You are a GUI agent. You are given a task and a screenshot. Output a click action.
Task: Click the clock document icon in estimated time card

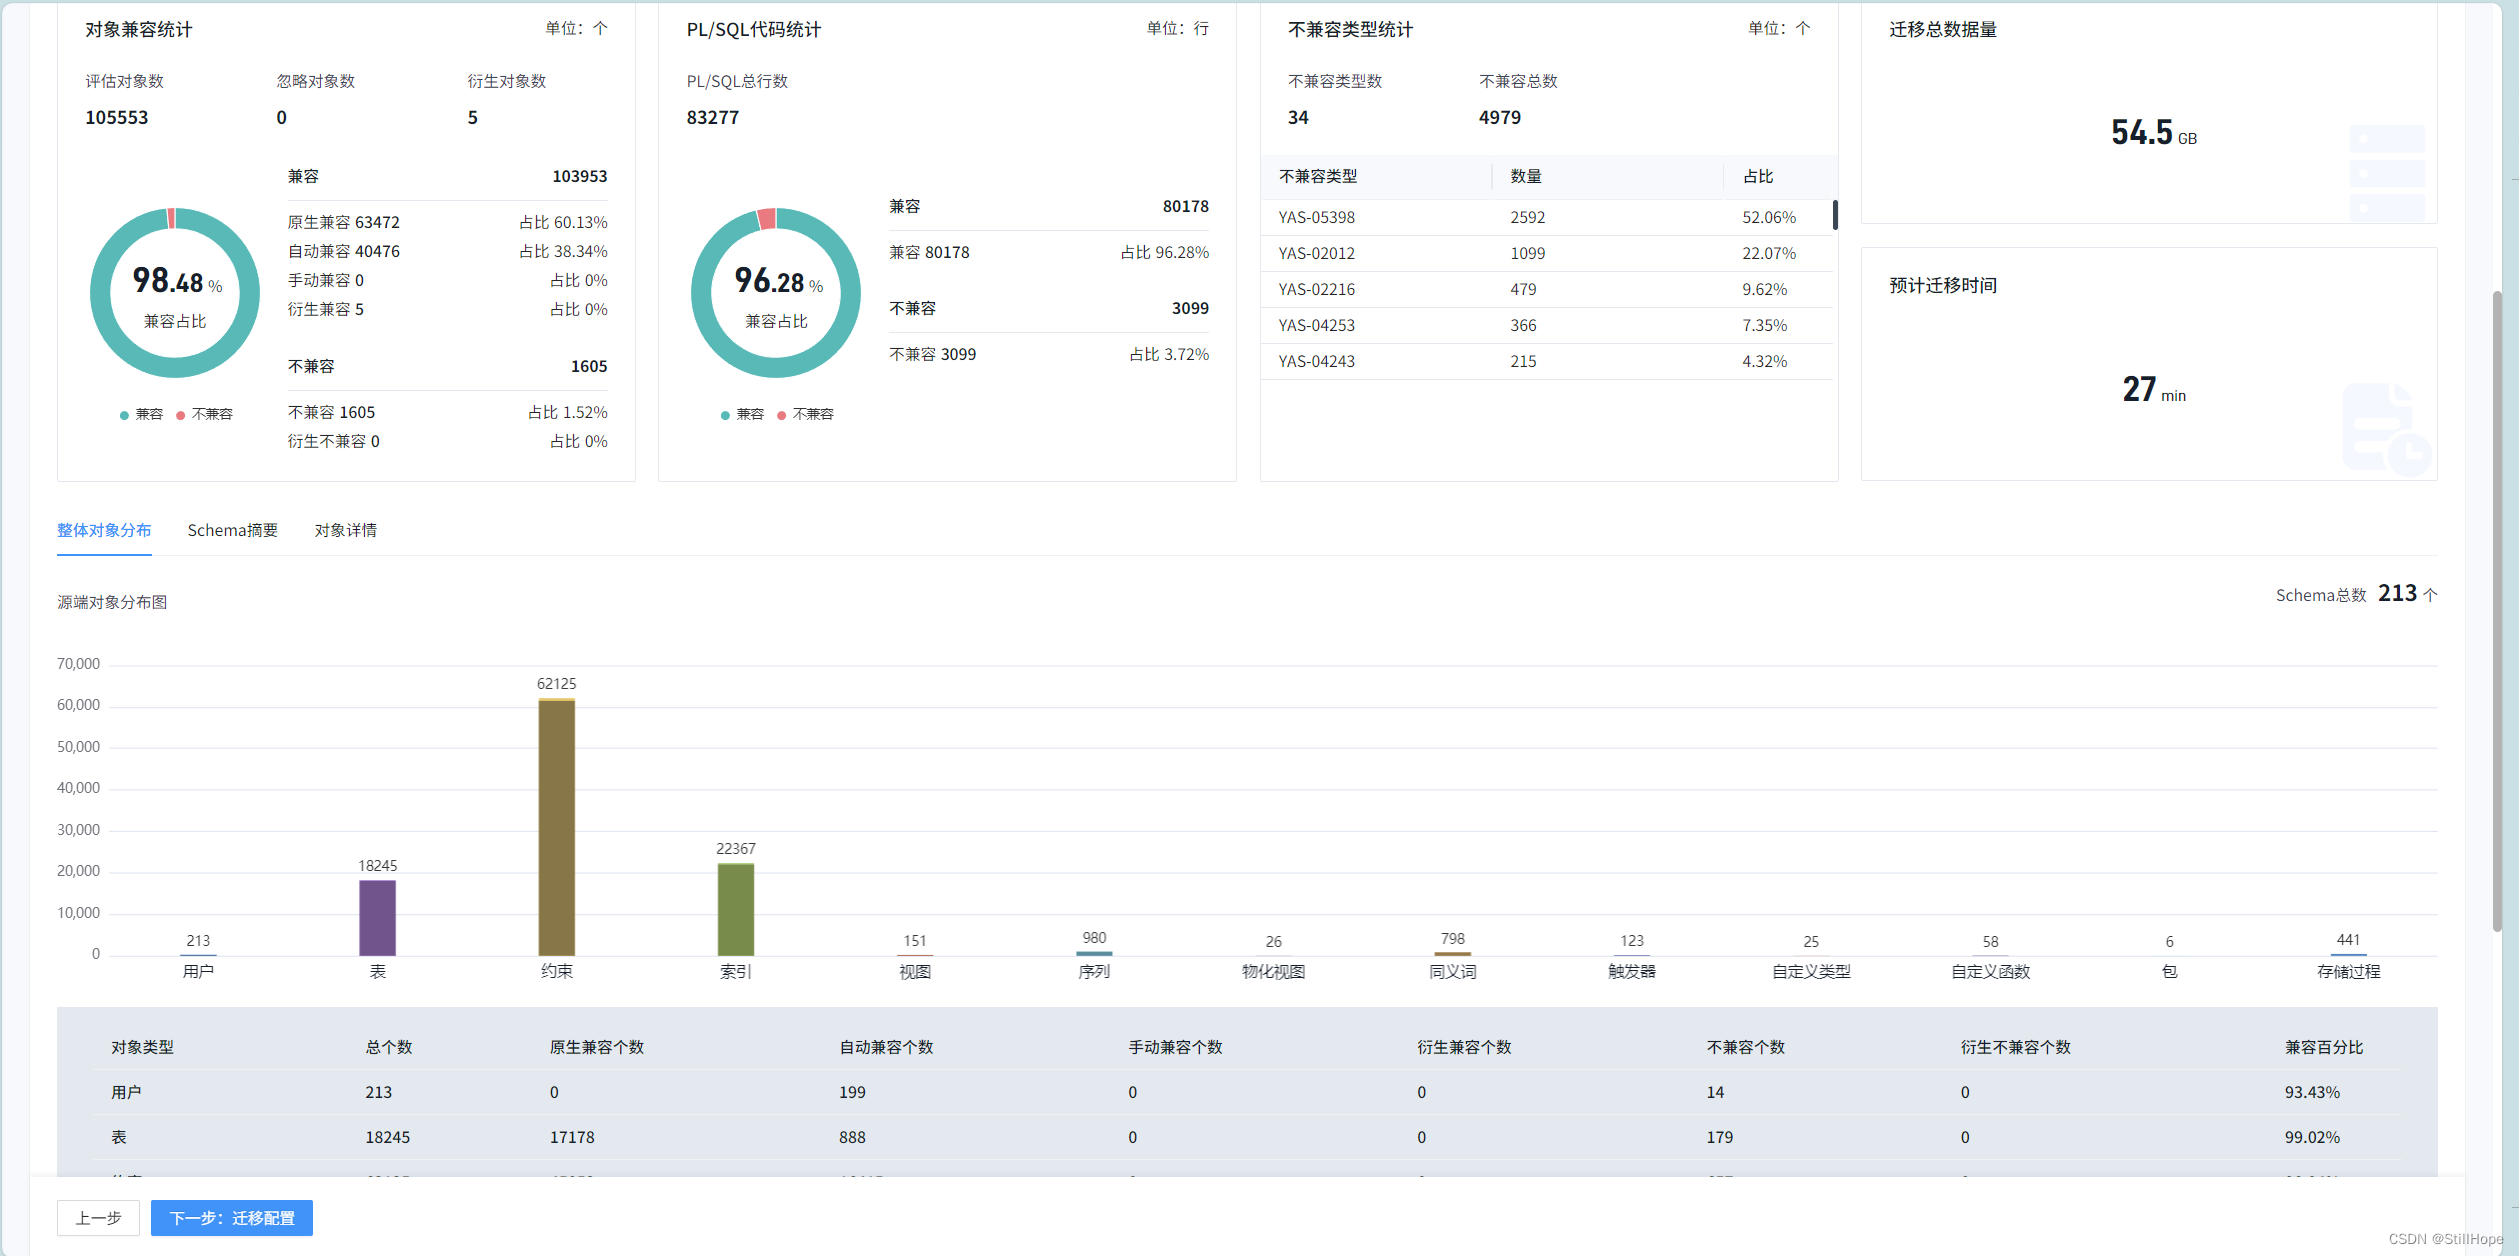(x=2386, y=428)
